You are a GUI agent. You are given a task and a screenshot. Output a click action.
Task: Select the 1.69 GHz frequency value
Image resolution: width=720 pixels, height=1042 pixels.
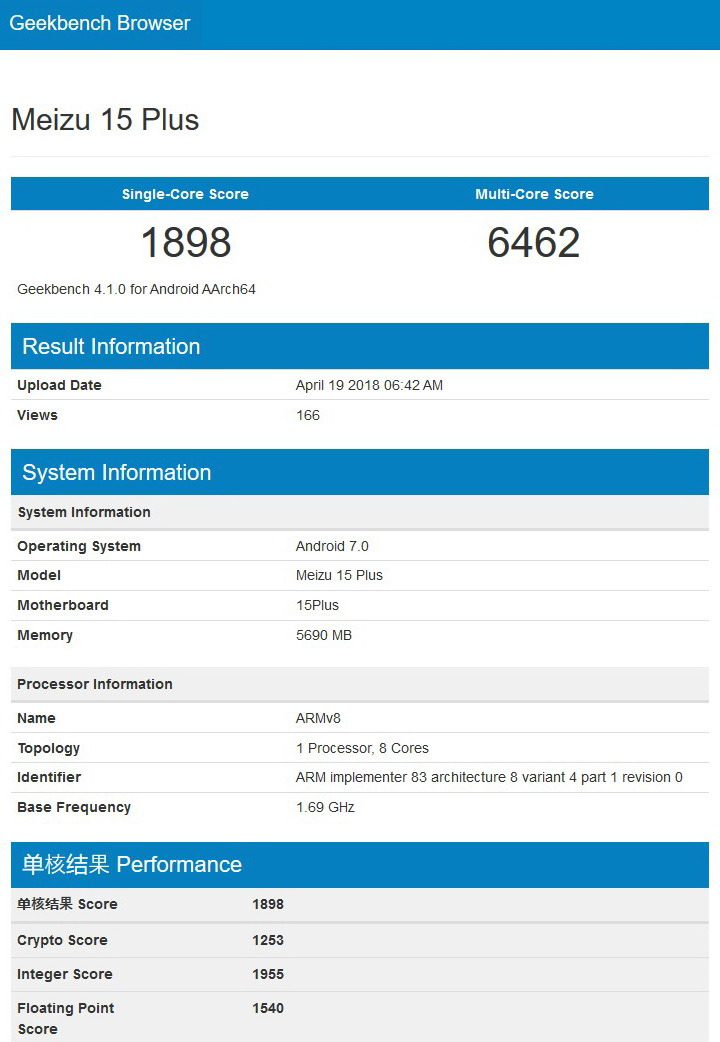[x=325, y=807]
